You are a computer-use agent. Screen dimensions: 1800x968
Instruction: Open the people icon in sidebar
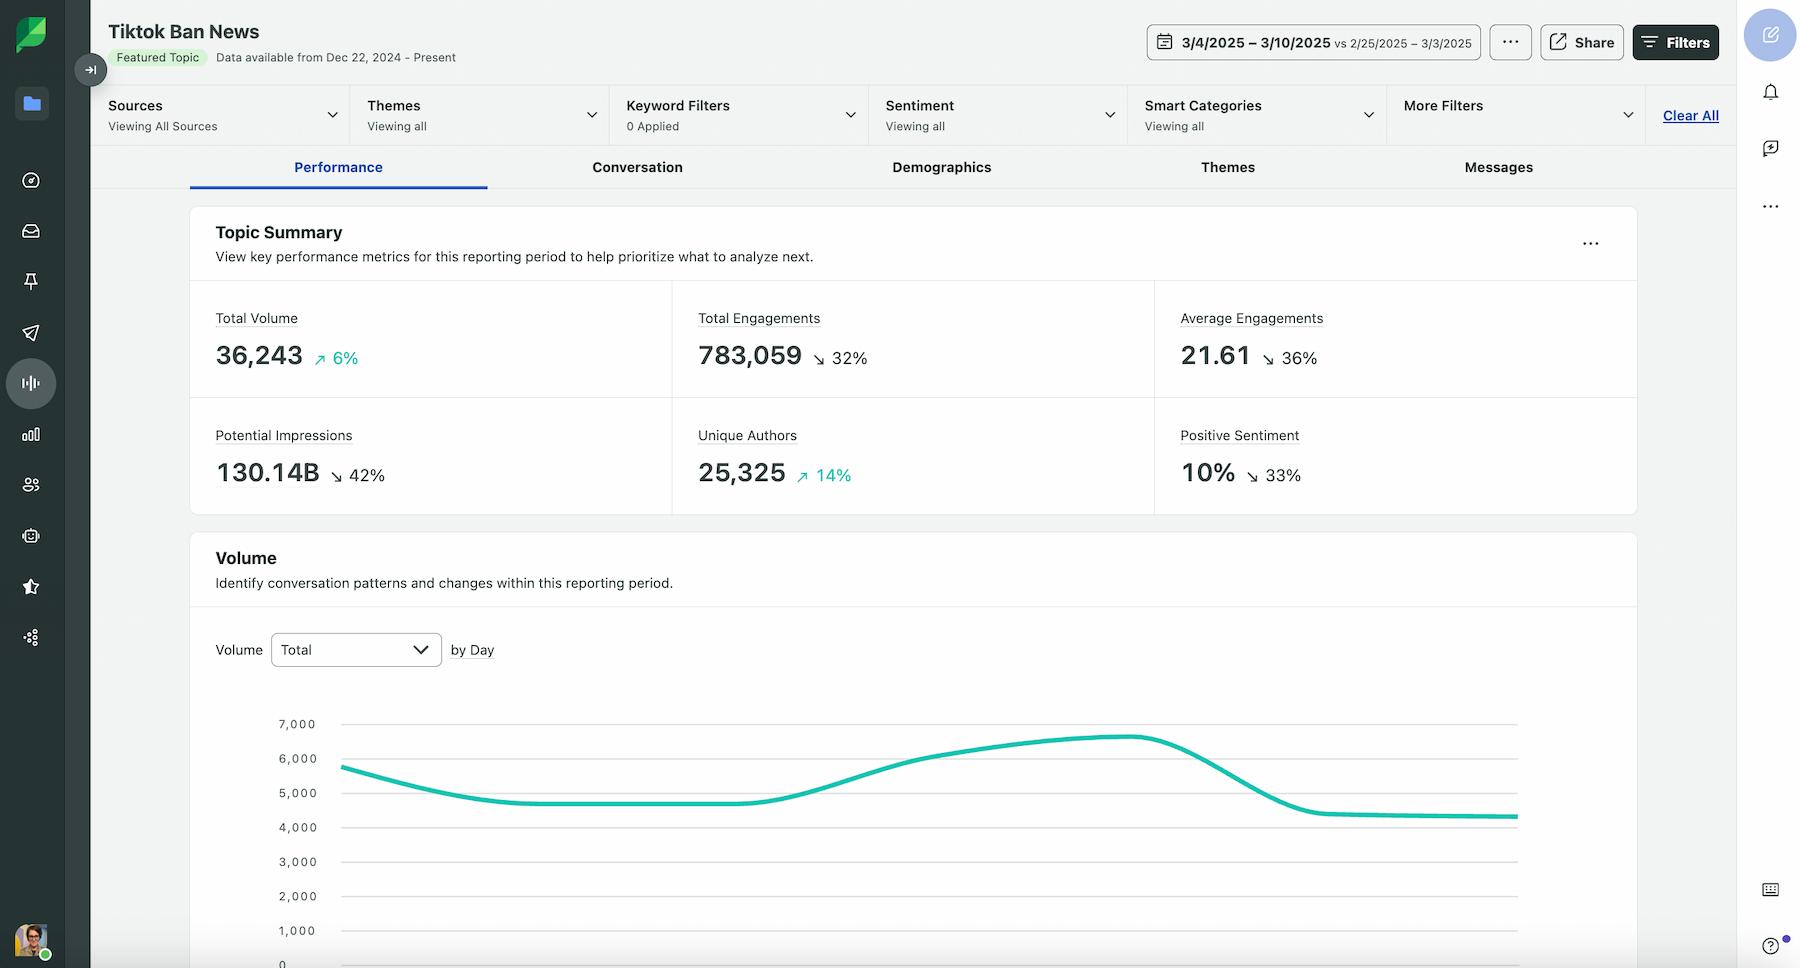point(31,485)
